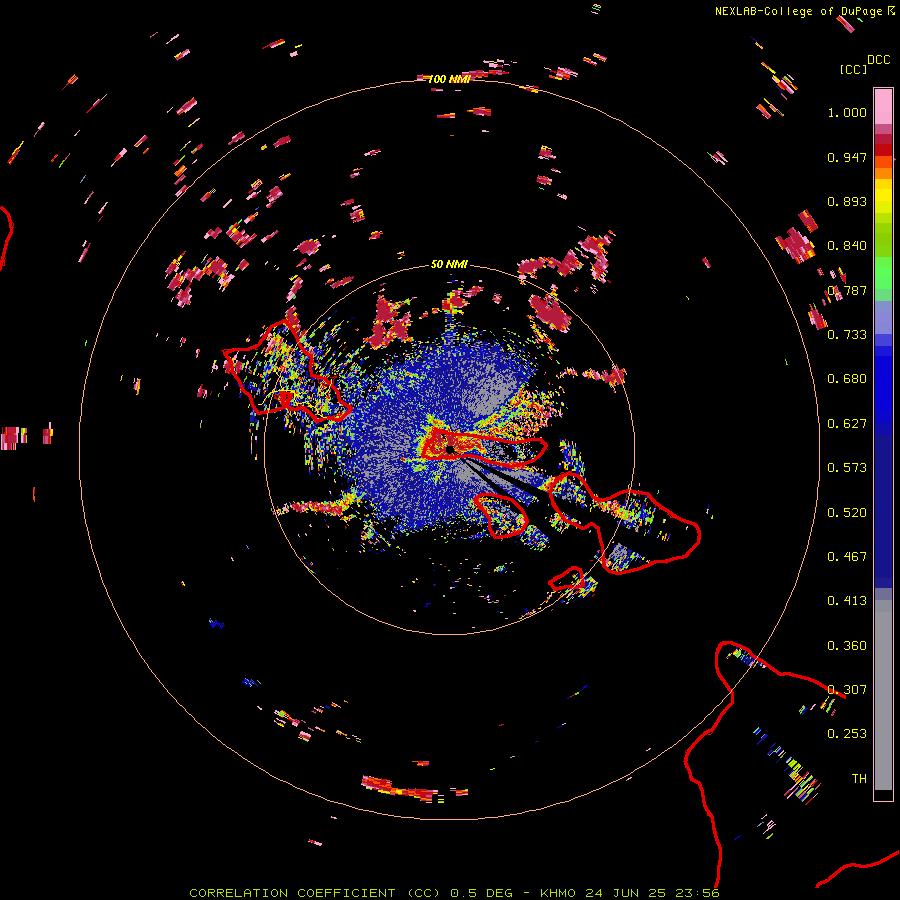Click the KHMO station identifier
This screenshot has width=900, height=900.
tap(560, 893)
